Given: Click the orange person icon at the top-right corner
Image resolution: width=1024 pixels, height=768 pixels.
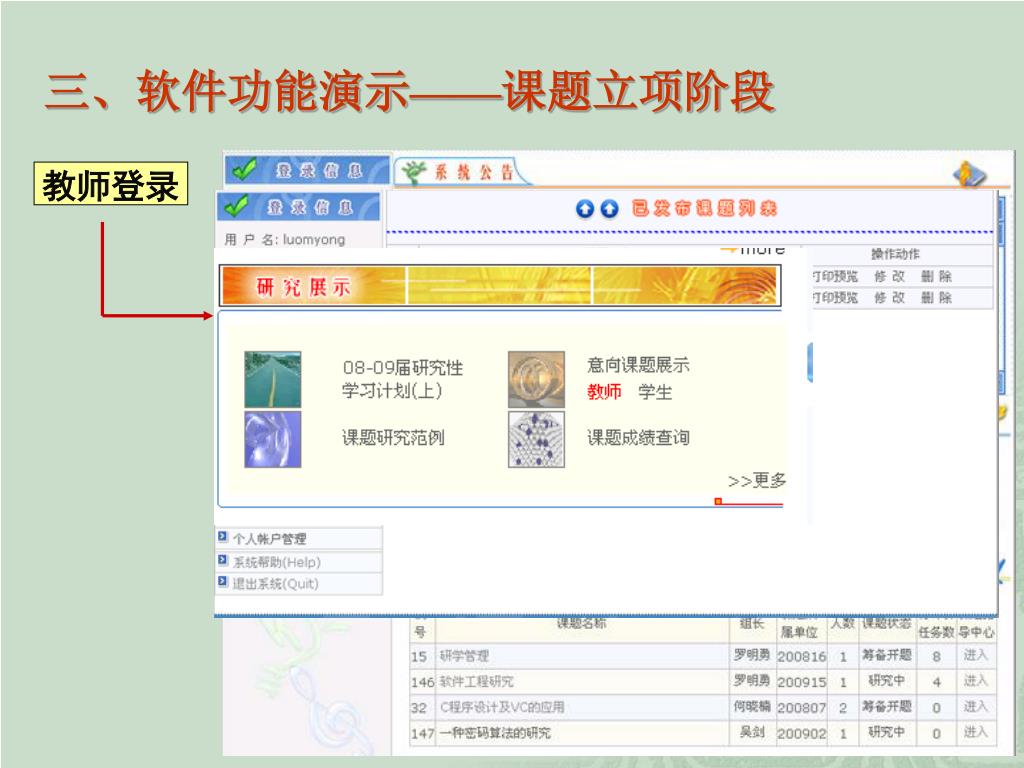Looking at the screenshot, I should coord(970,174).
